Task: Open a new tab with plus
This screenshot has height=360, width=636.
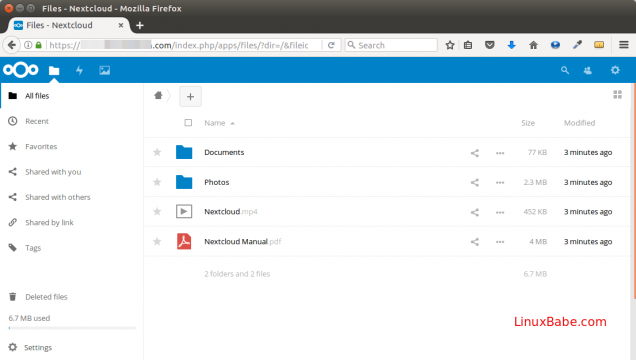Action: [140, 25]
